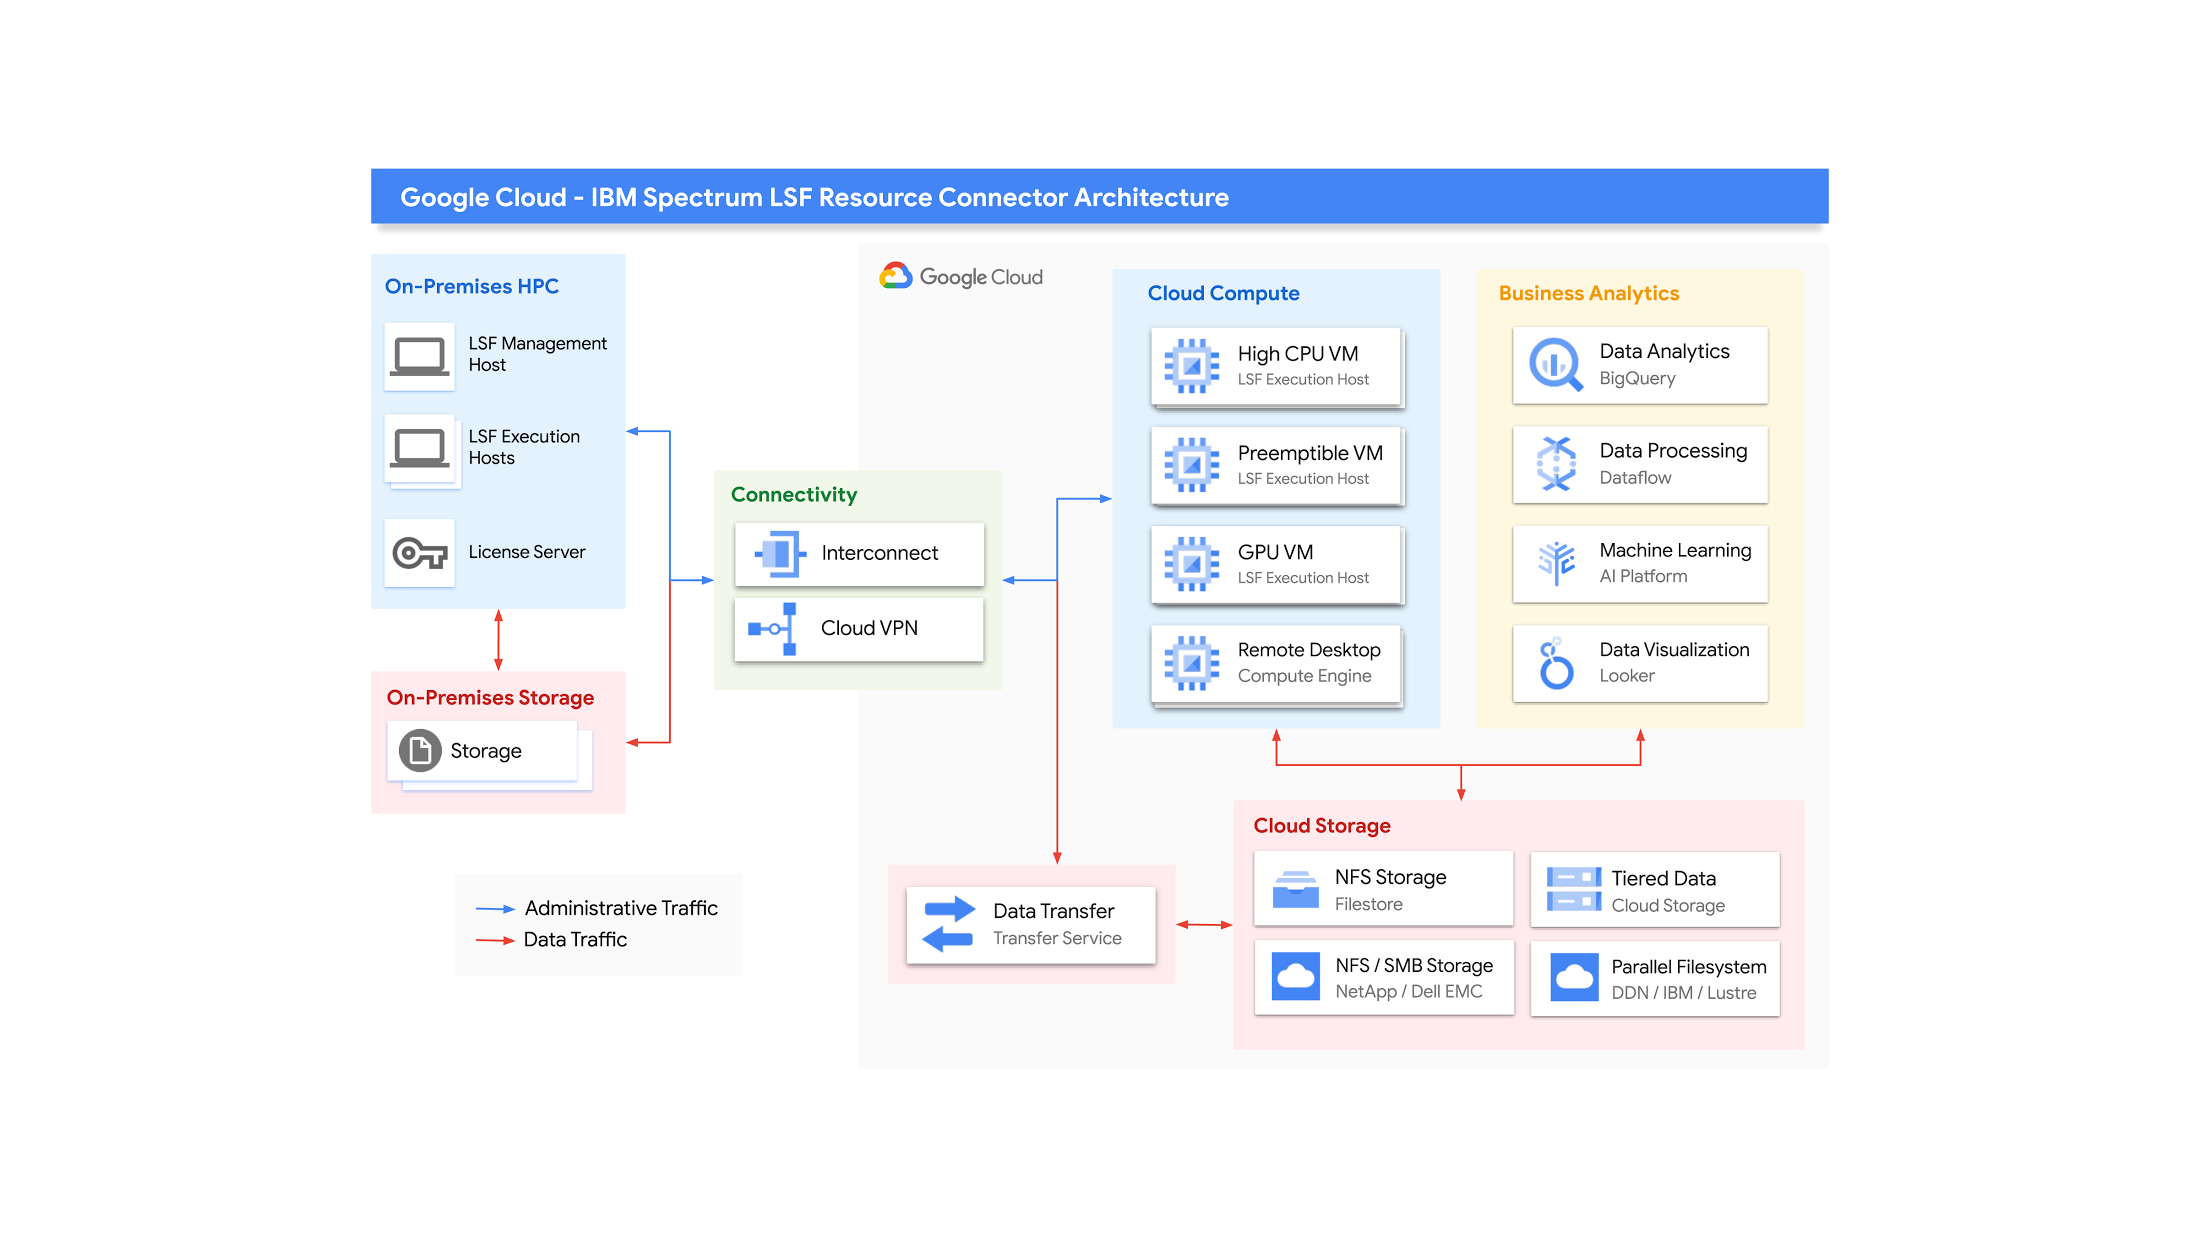
Task: Click the High CPU VM chip icon
Action: 1192,366
